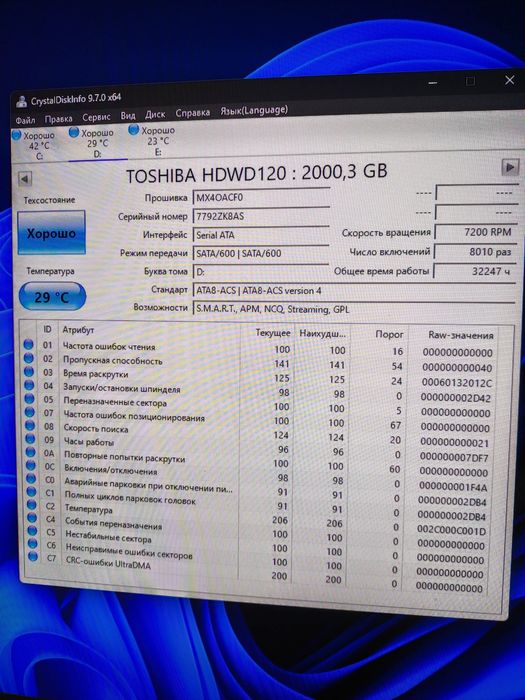Click raw value 002C000C001D
The height and width of the screenshot is (700, 525).
click(x=451, y=531)
